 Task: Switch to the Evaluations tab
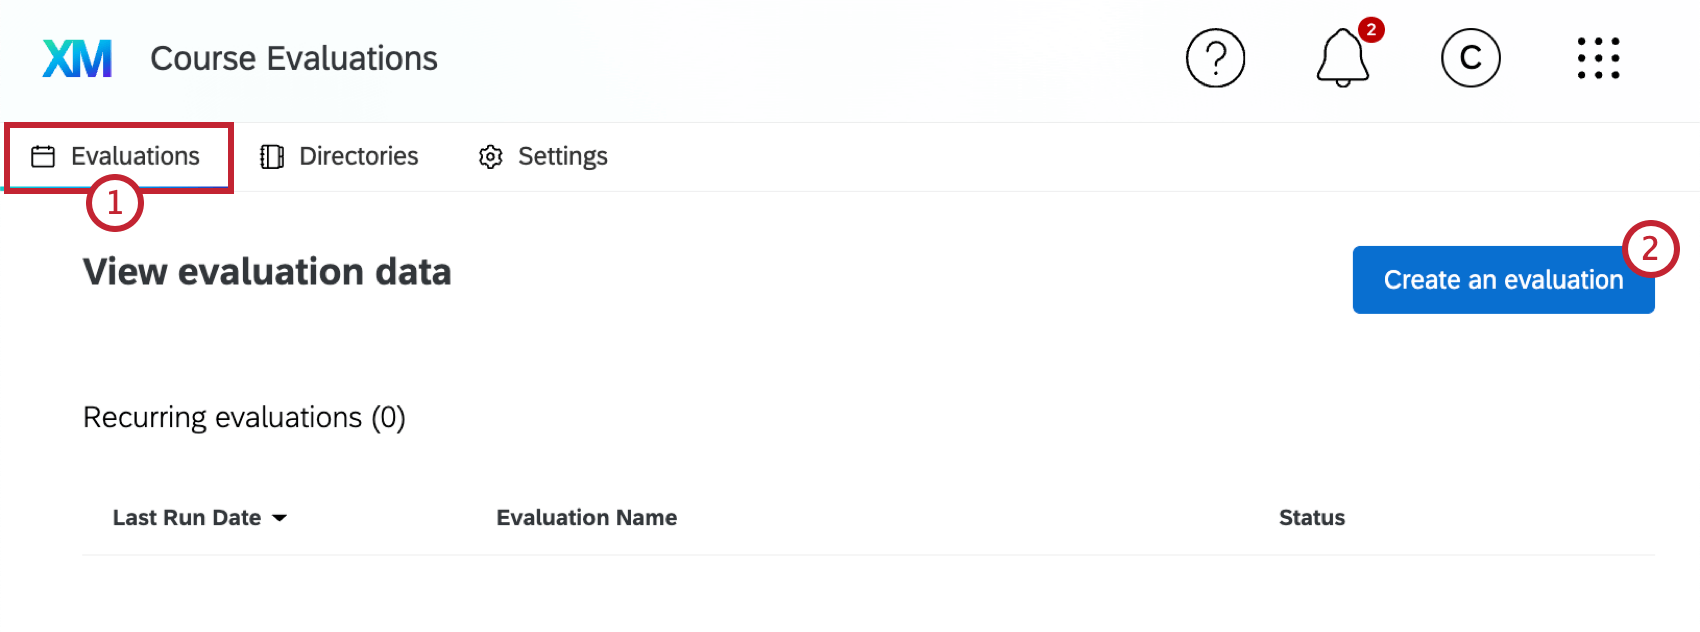(x=134, y=156)
